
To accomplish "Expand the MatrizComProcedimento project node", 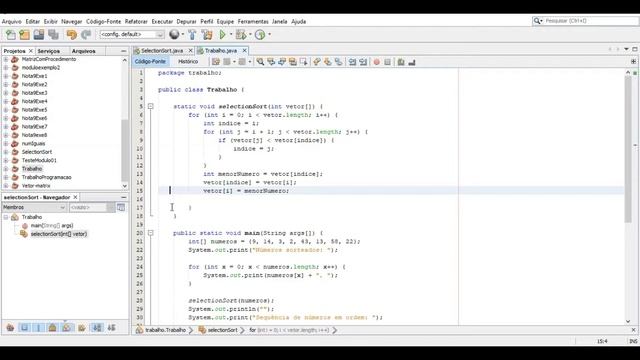I will tap(6, 60).
